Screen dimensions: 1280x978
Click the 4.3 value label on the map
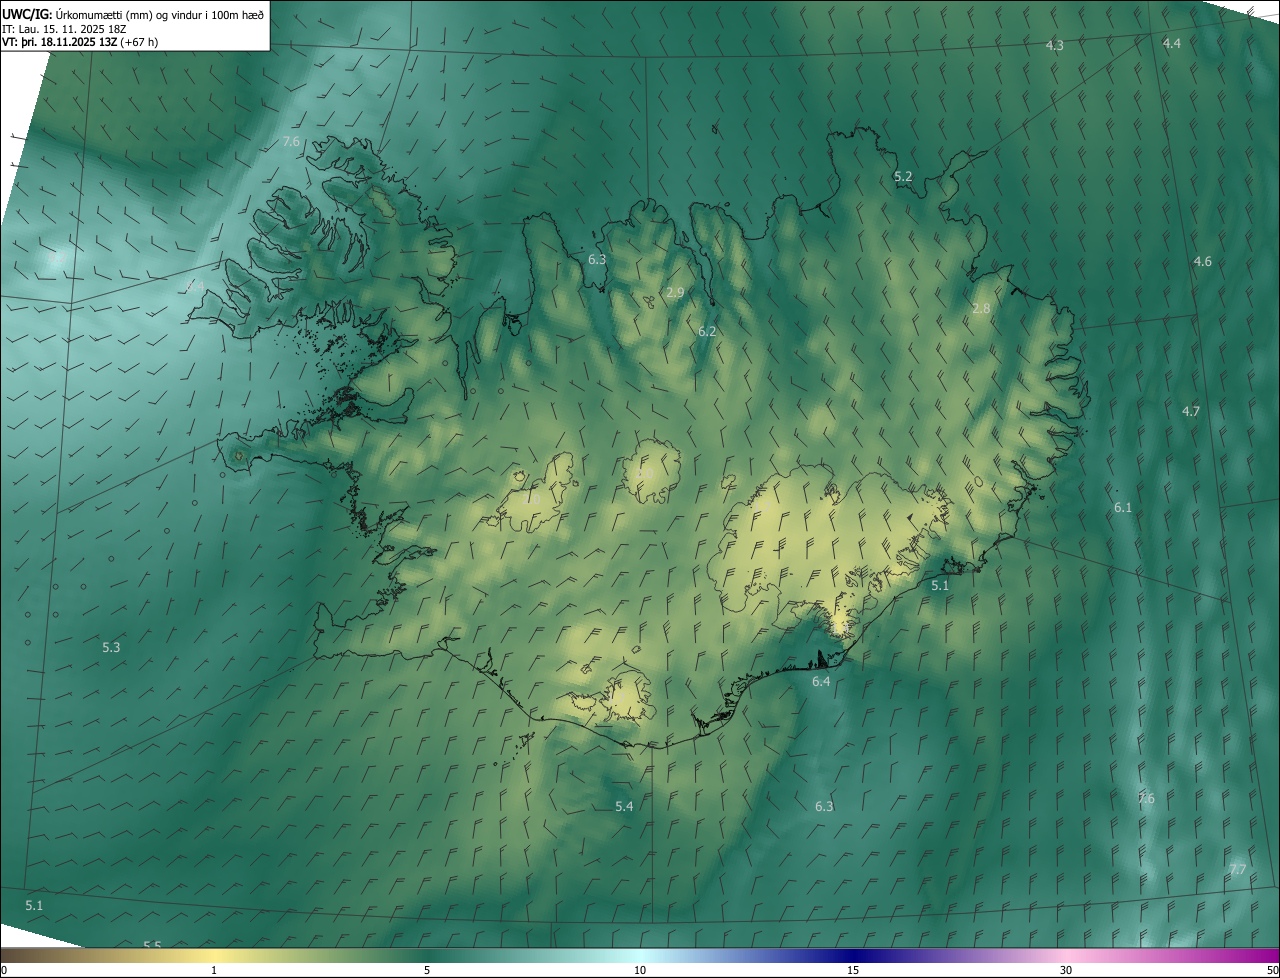click(1054, 46)
